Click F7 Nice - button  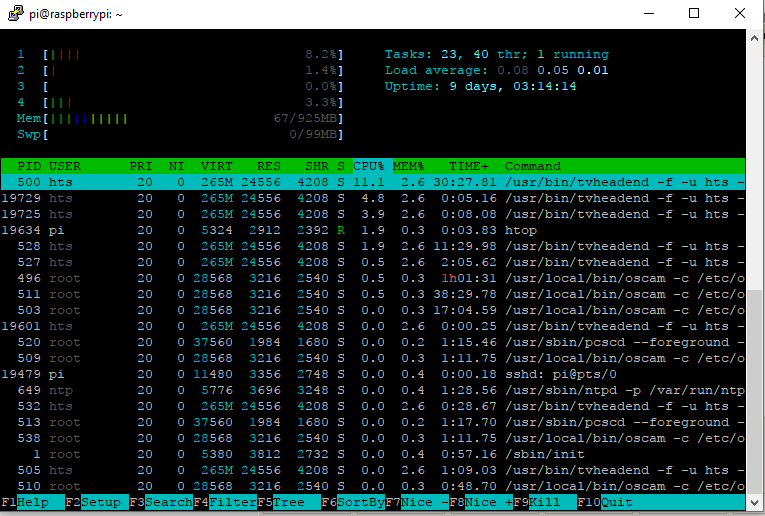pos(417,502)
